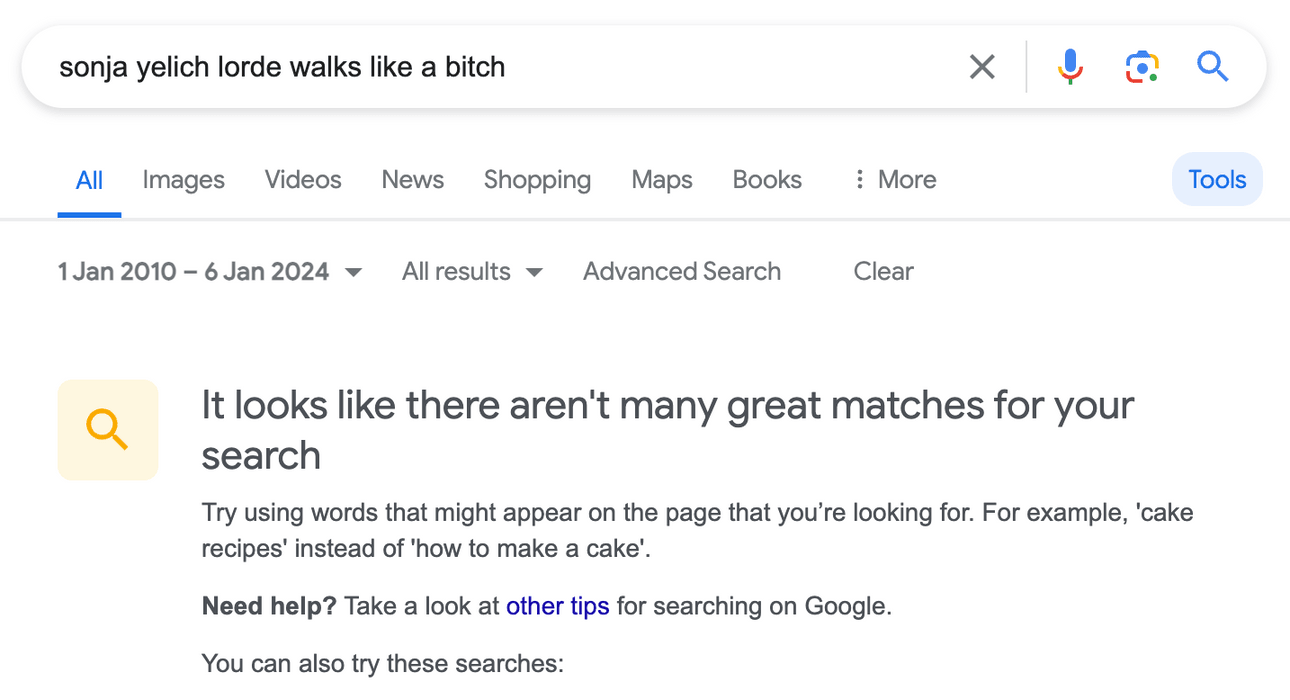
Task: Clear the applied search filters
Action: point(883,272)
